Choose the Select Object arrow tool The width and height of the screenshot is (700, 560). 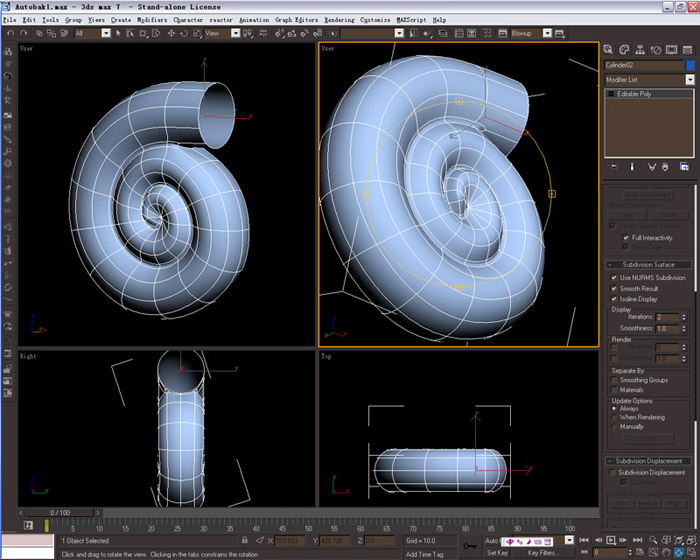click(118, 33)
